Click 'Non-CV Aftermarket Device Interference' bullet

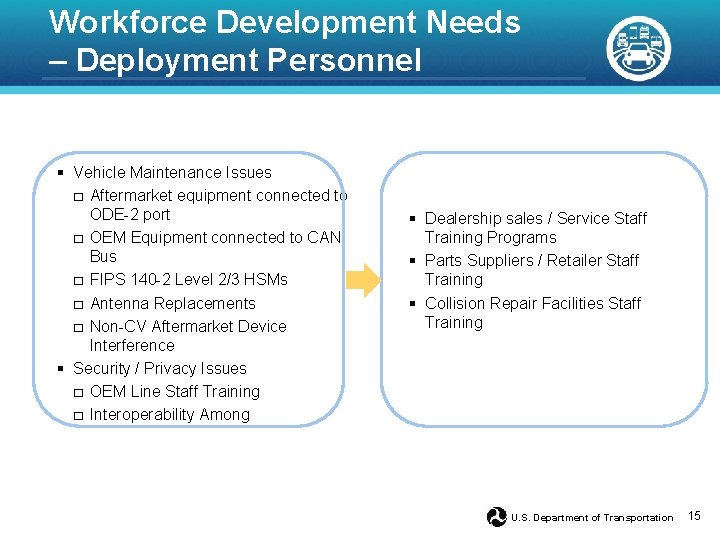pyautogui.click(x=188, y=336)
